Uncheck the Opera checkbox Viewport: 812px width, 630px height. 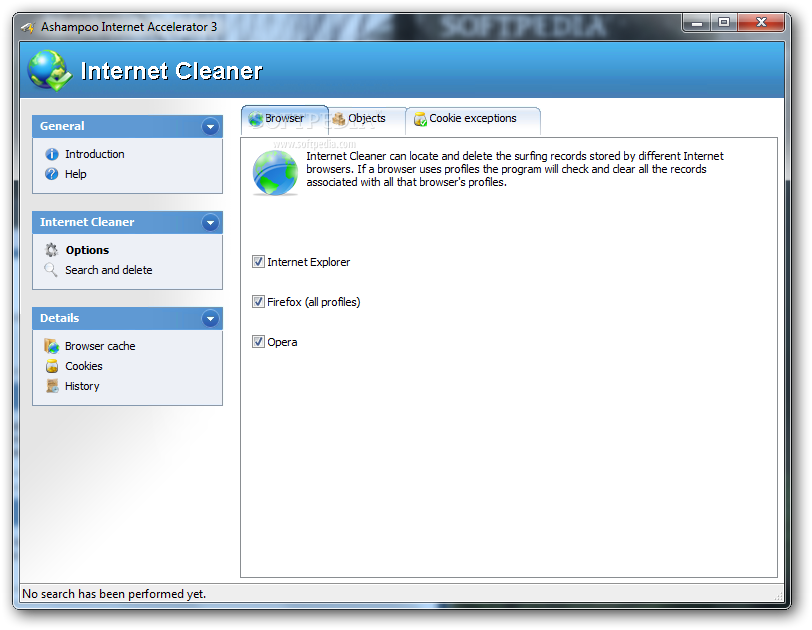pos(258,342)
